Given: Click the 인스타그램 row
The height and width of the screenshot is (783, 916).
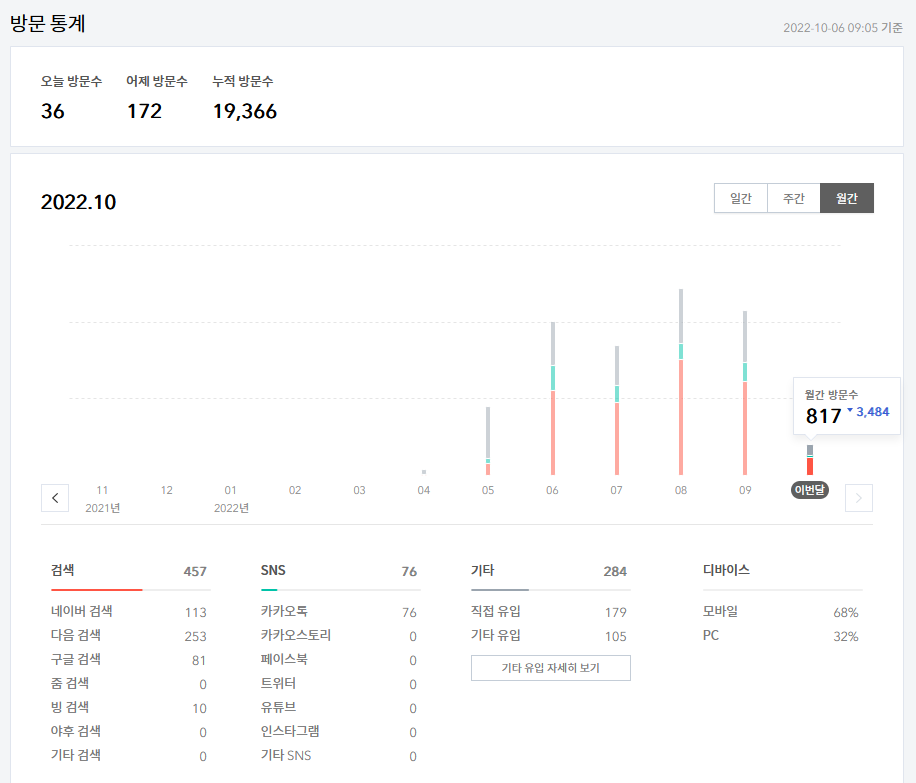Looking at the screenshot, I should click(x=339, y=732).
